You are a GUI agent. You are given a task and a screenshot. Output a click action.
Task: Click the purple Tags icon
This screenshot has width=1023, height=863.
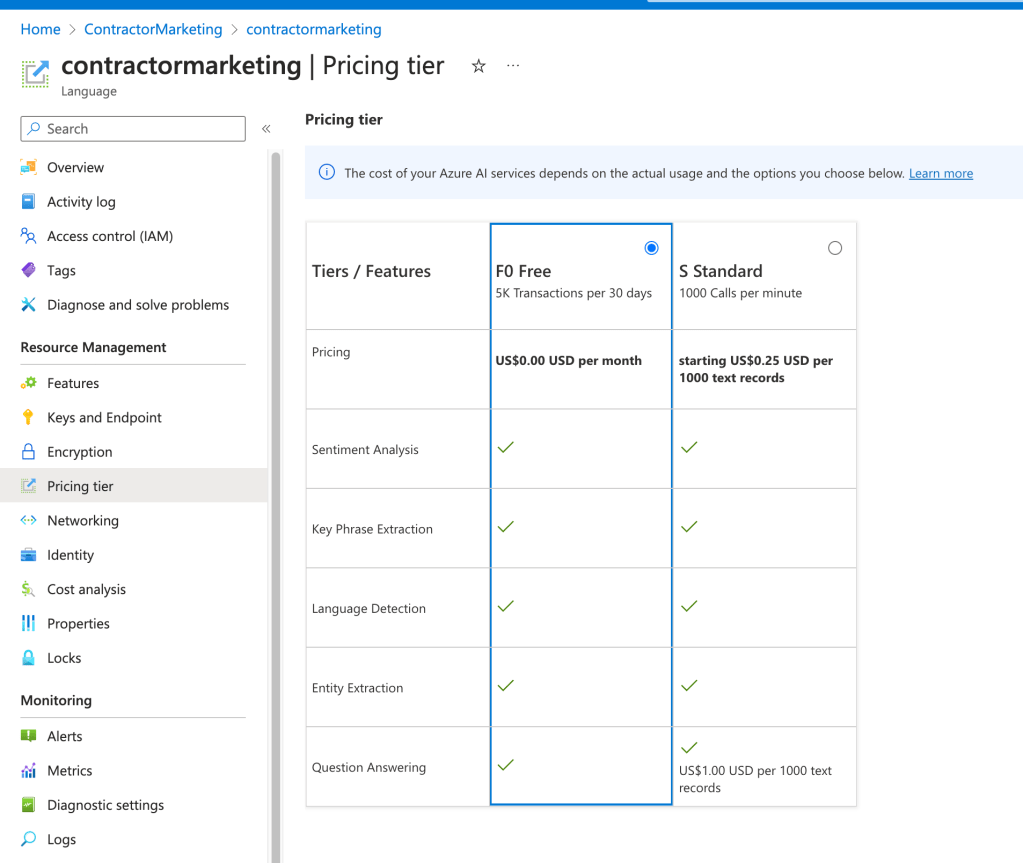click(28, 270)
